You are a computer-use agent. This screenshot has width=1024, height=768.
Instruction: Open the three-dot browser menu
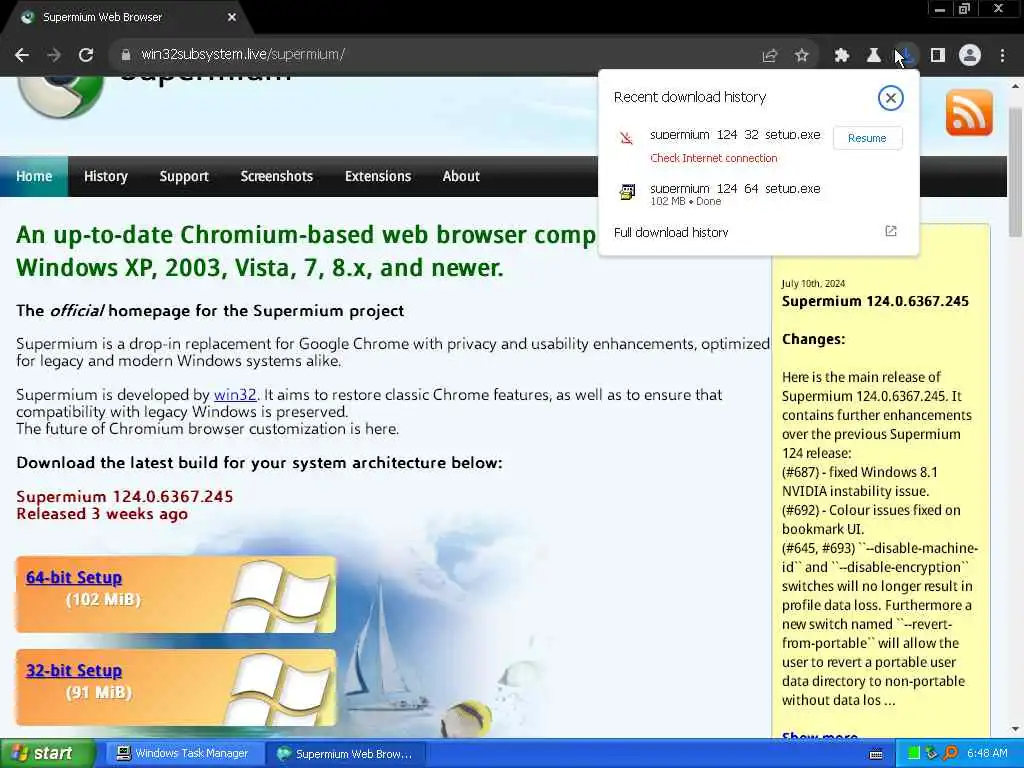coord(1002,56)
